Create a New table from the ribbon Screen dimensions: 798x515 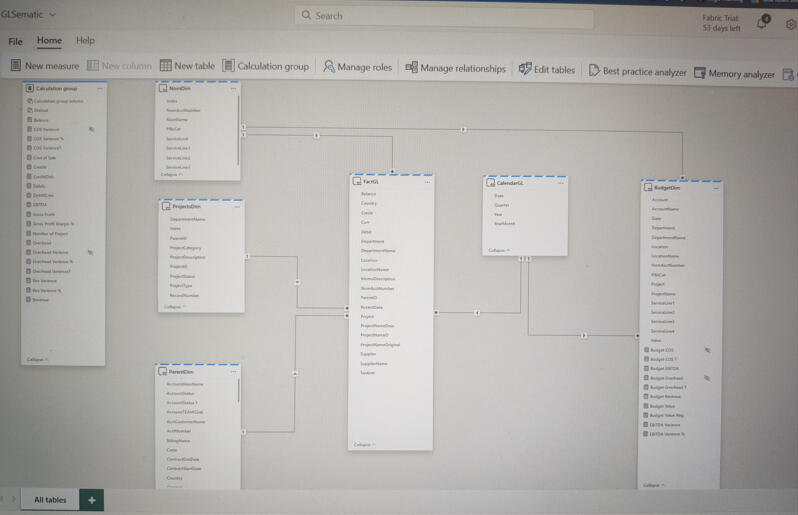tap(187, 66)
